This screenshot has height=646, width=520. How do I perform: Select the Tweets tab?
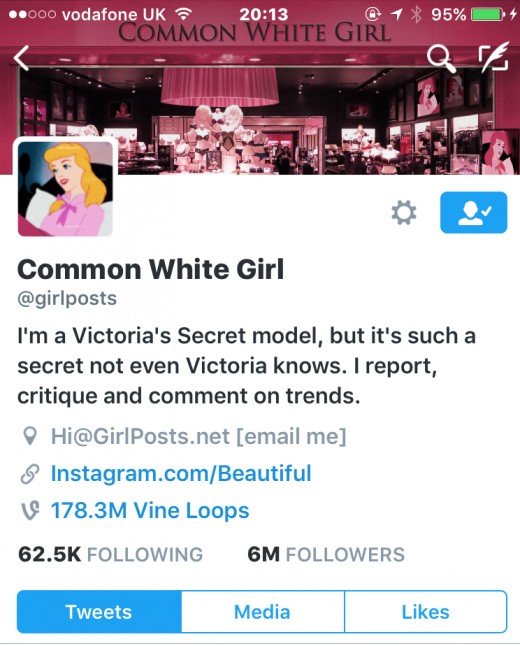[x=99, y=612]
